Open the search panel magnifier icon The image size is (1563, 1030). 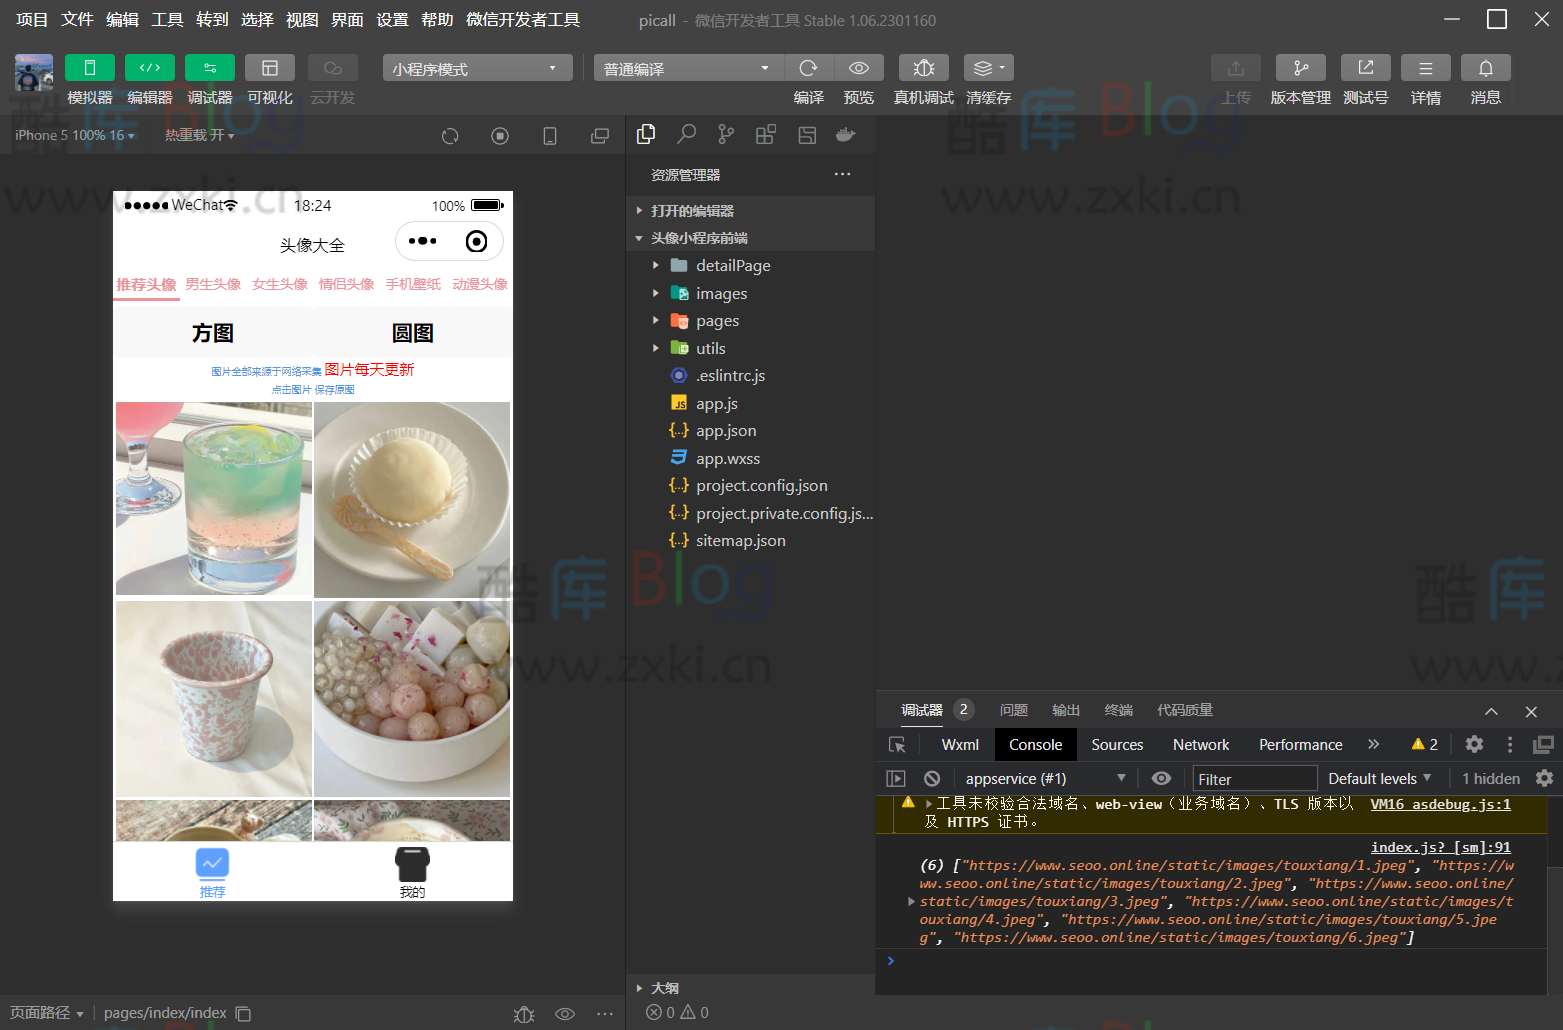tap(686, 134)
